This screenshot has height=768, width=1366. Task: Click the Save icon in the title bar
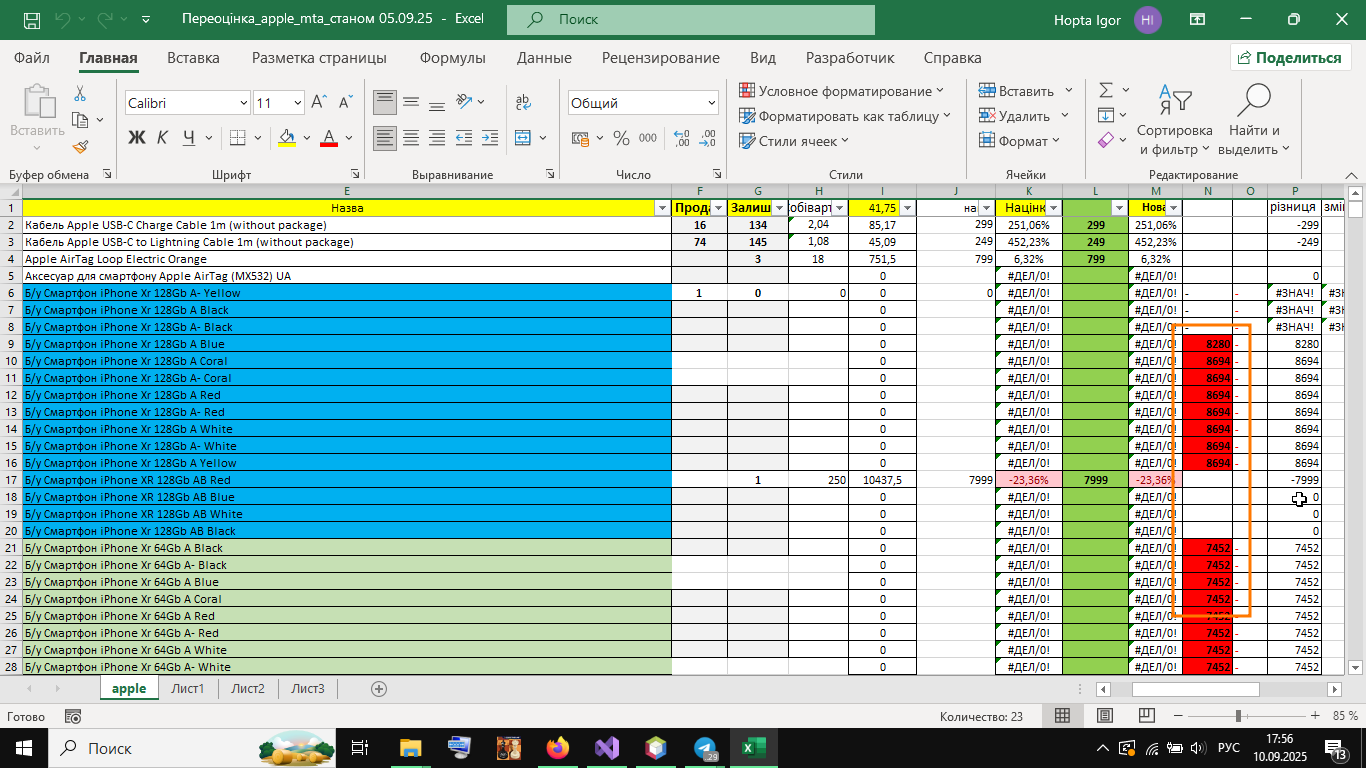pyautogui.click(x=32, y=19)
